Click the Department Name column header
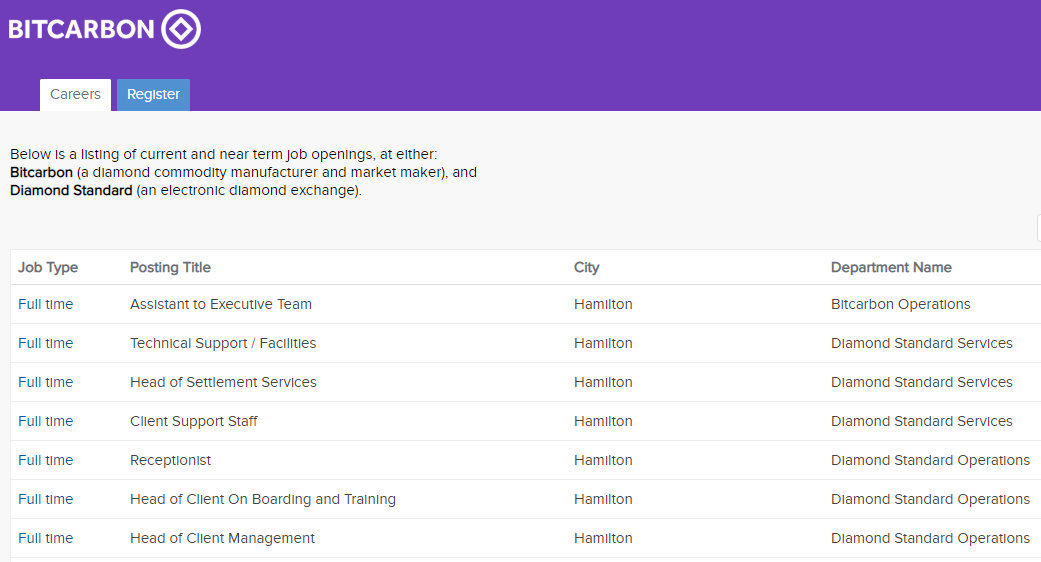This screenshot has width=1041, height=562. pos(891,267)
